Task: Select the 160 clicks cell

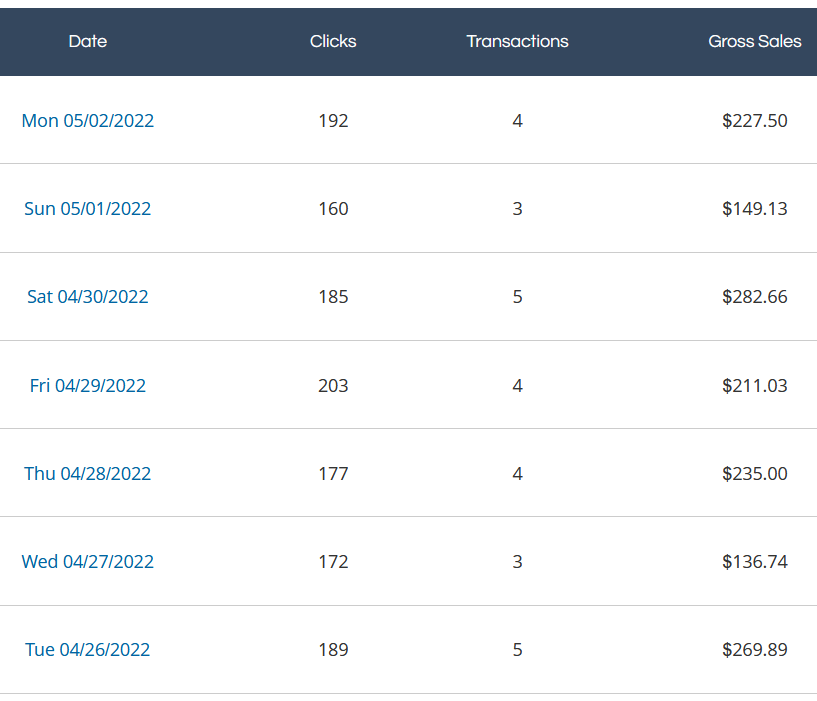Action: click(333, 208)
